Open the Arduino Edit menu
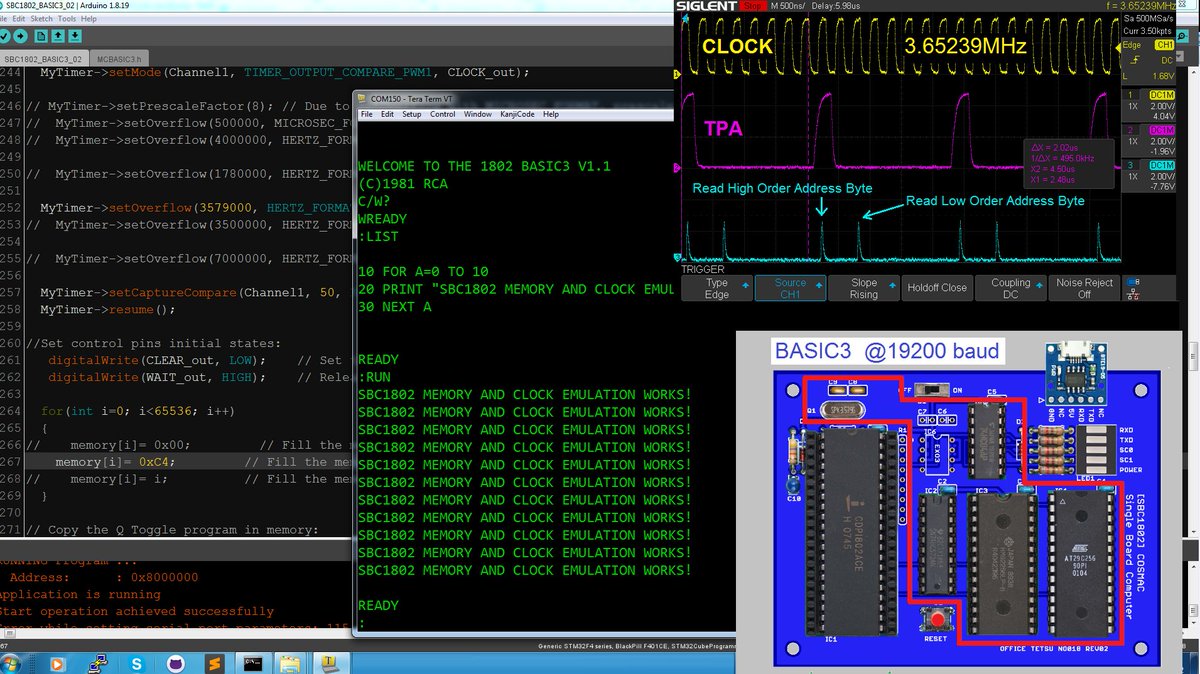Image resolution: width=1200 pixels, height=674 pixels. click(x=19, y=19)
